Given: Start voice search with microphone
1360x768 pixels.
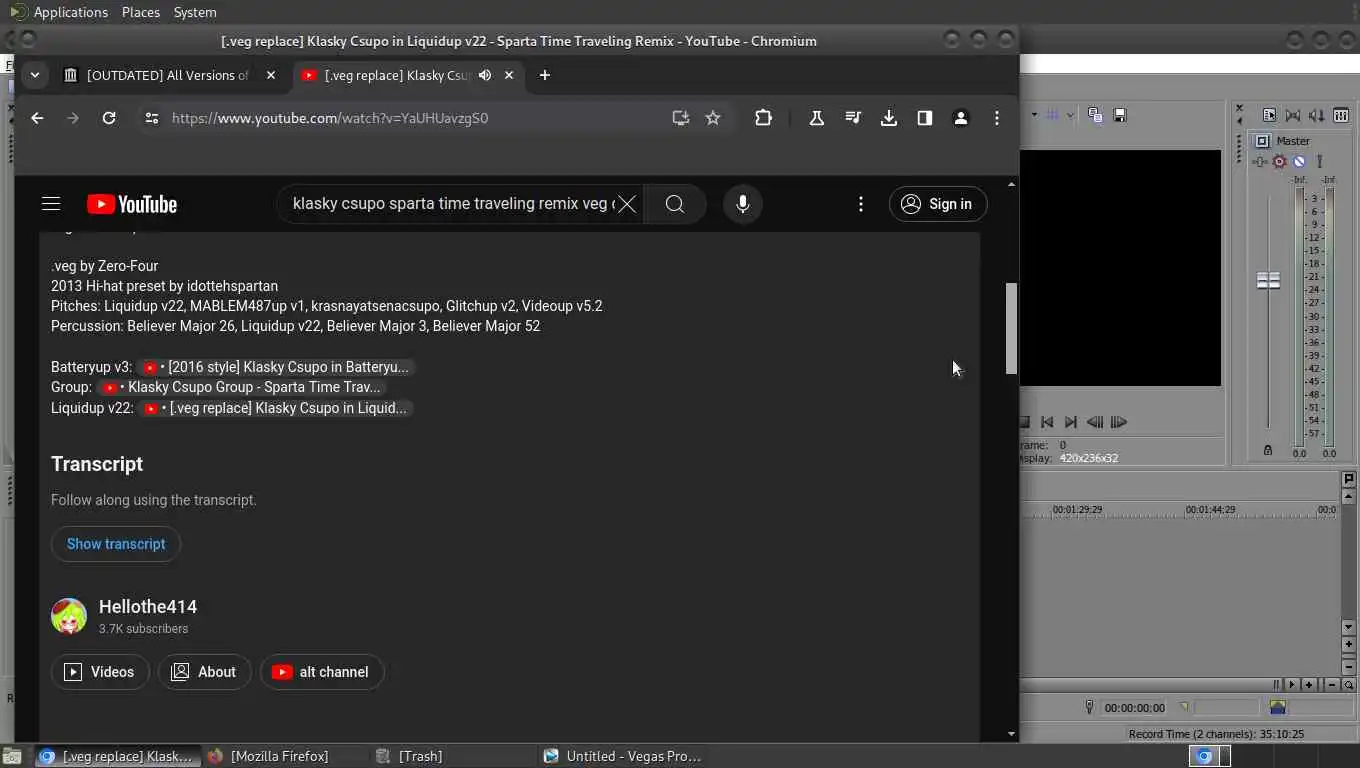Looking at the screenshot, I should 743,204.
